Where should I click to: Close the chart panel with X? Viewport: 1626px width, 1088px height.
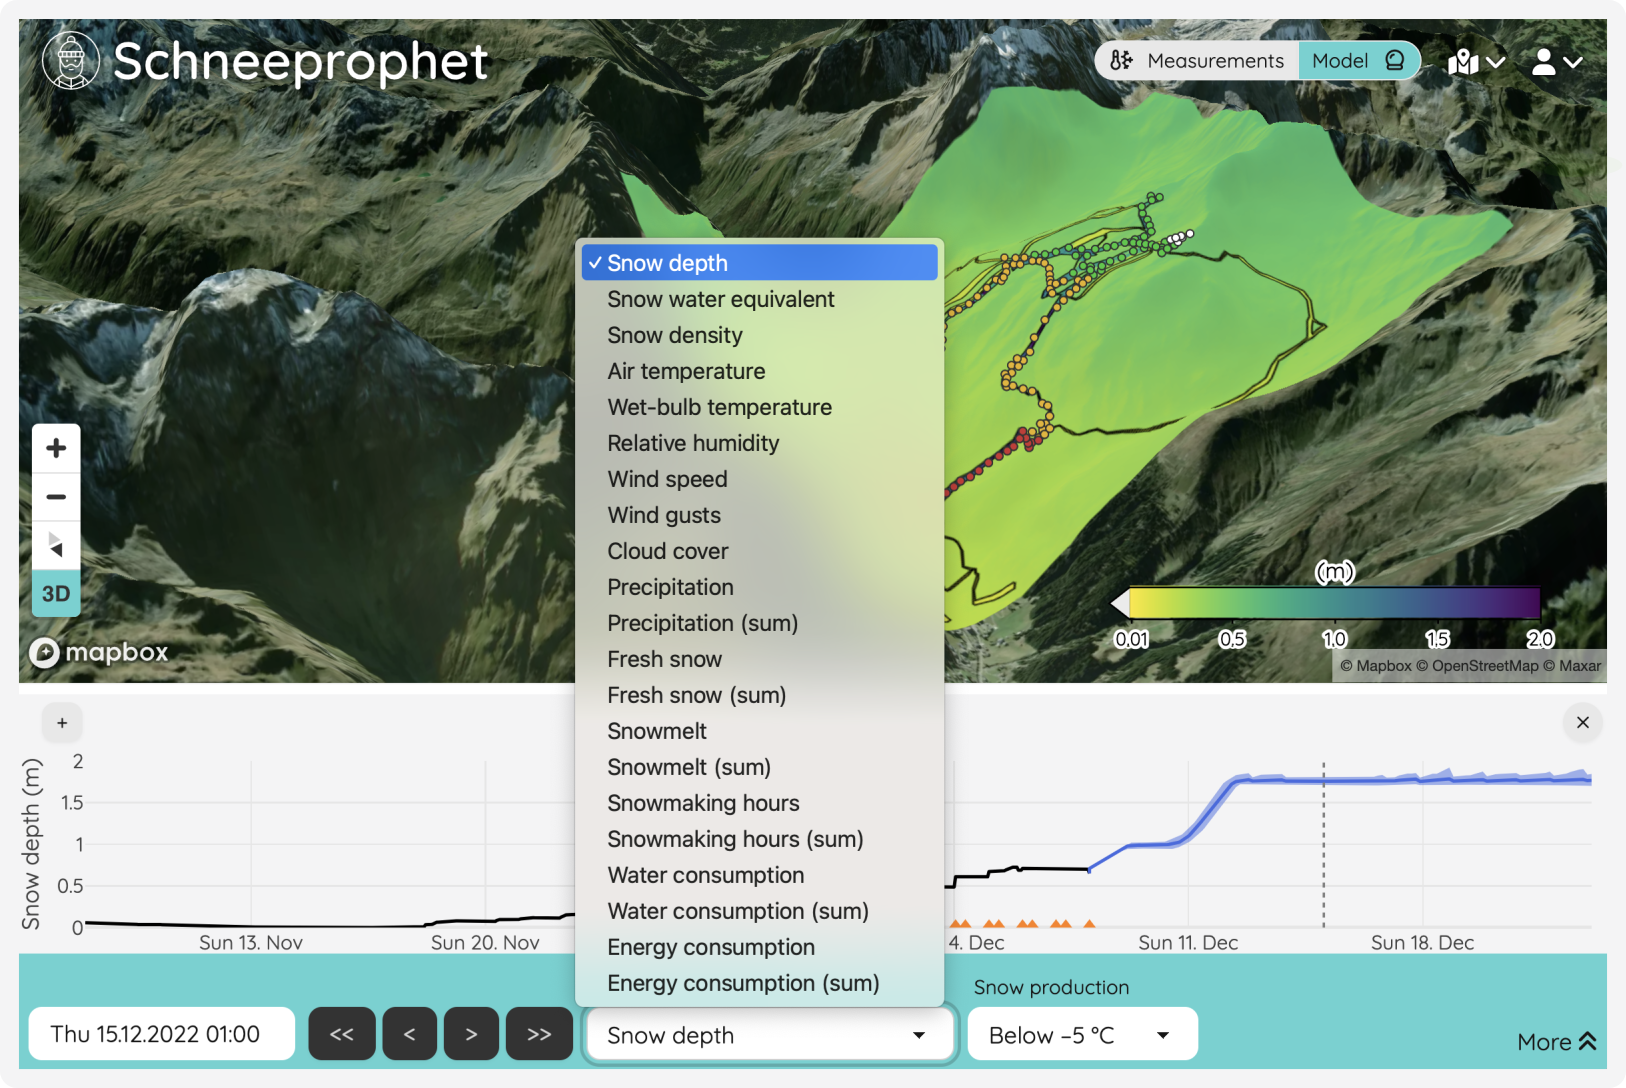[x=1583, y=722]
